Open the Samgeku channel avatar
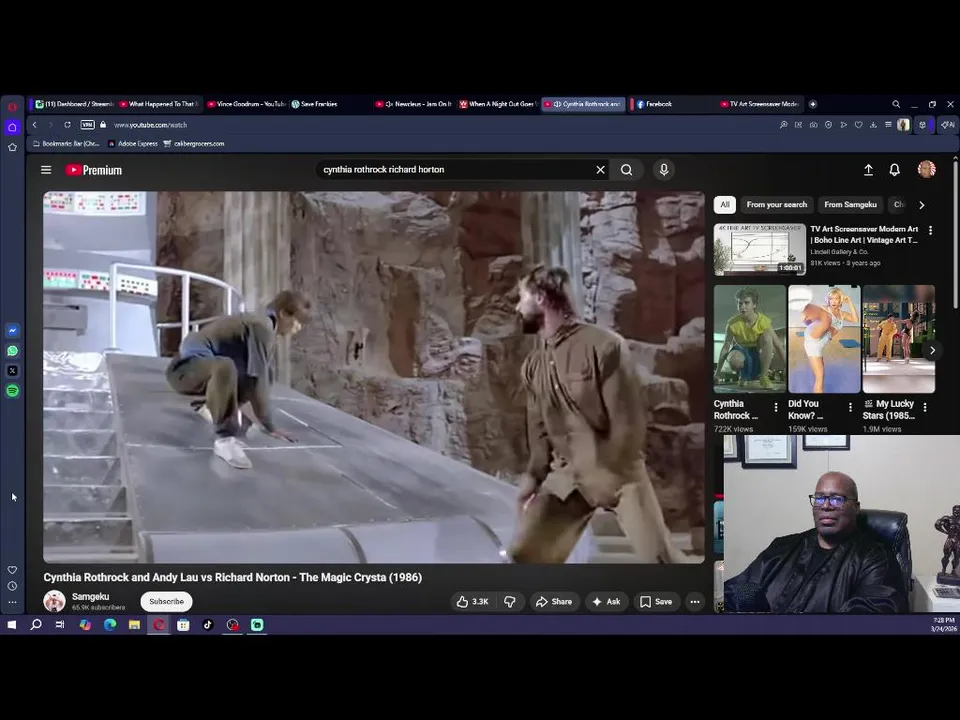960x720 pixels. 54,601
